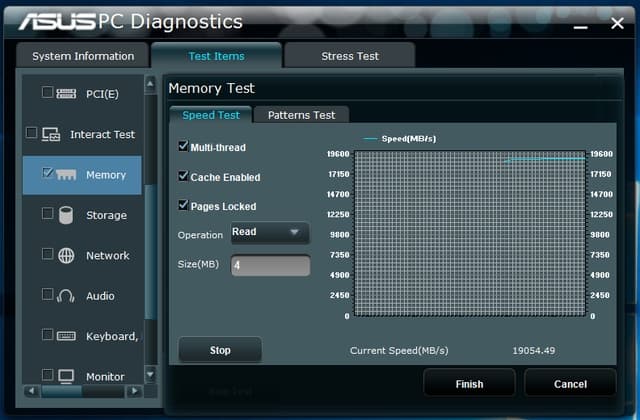Click the Size(MB) input field
Image resolution: width=640 pixels, height=420 pixels.
pos(271,266)
